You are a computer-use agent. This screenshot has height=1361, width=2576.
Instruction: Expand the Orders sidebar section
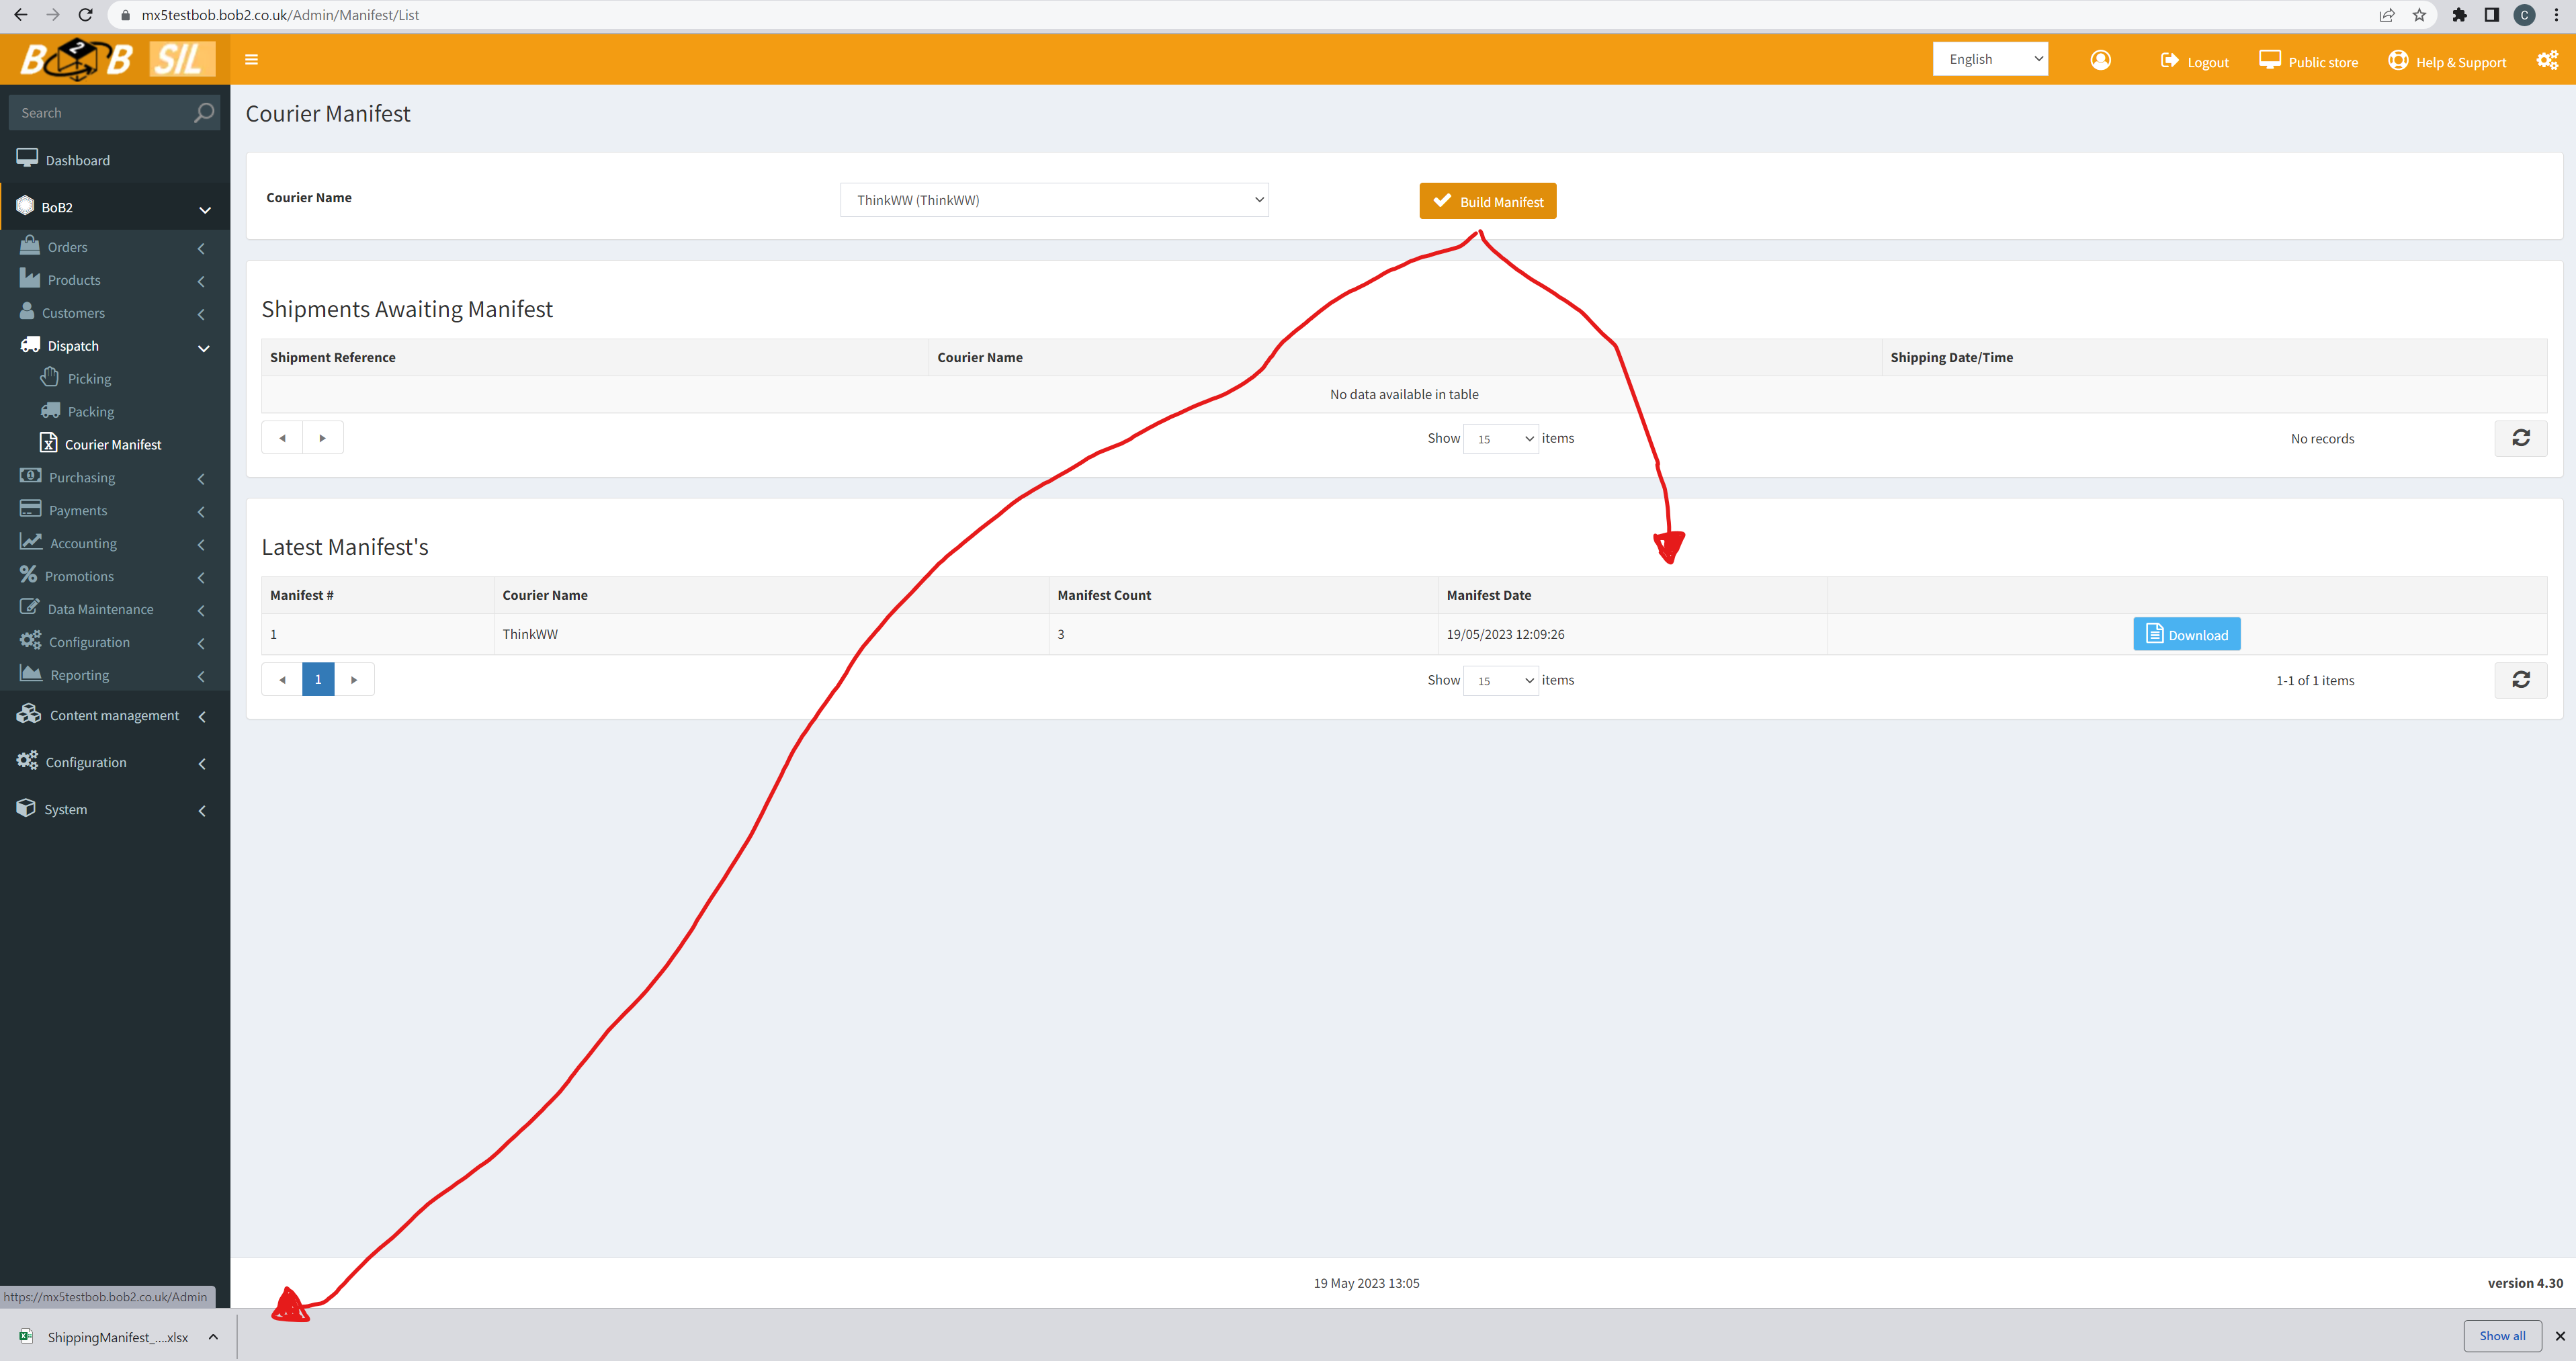click(201, 248)
